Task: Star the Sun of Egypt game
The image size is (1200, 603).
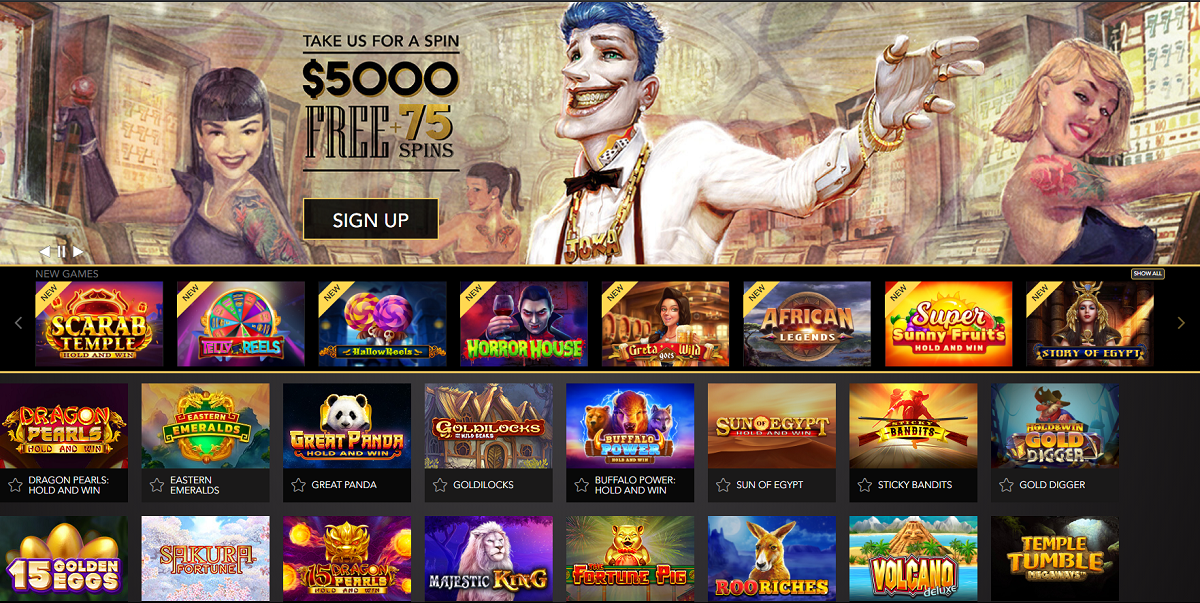Action: click(x=724, y=485)
